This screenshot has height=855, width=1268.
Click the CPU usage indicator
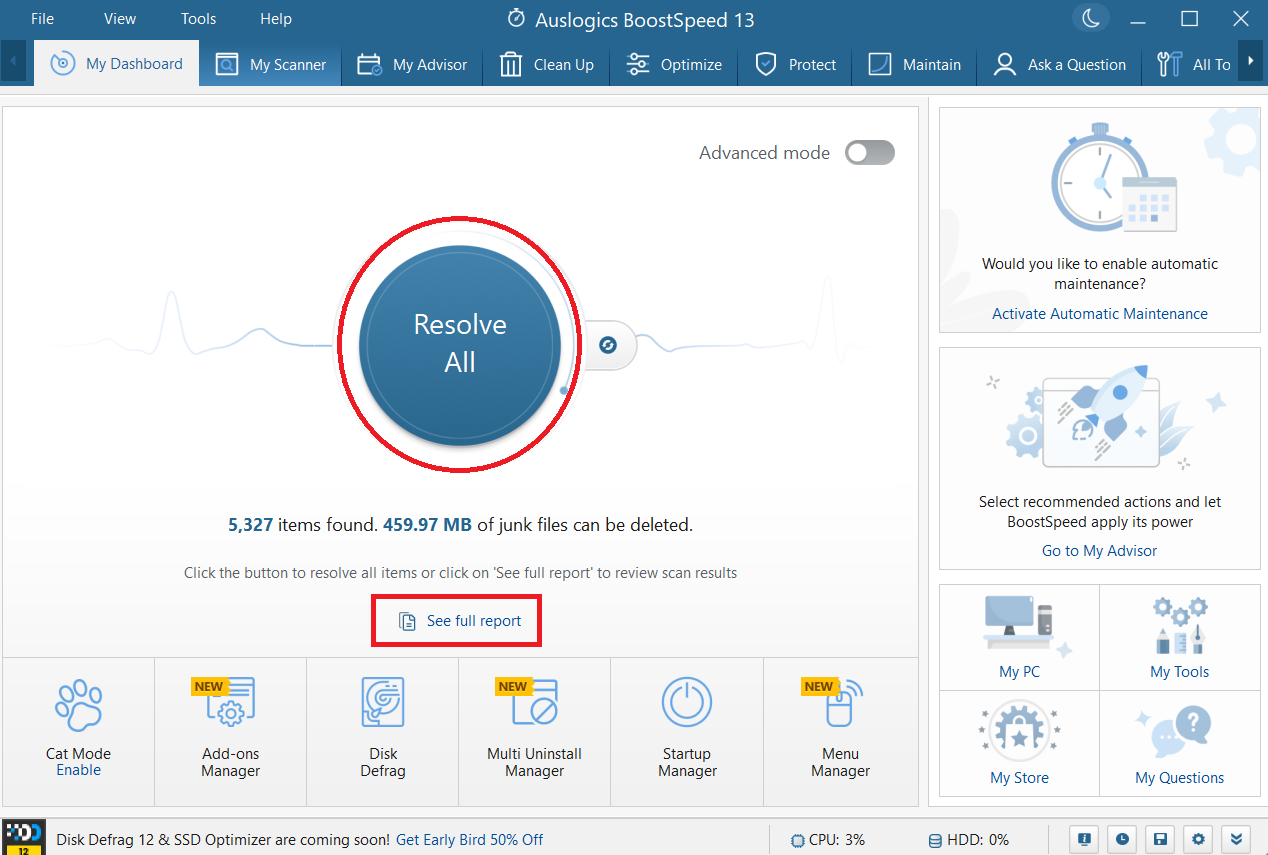click(828, 840)
